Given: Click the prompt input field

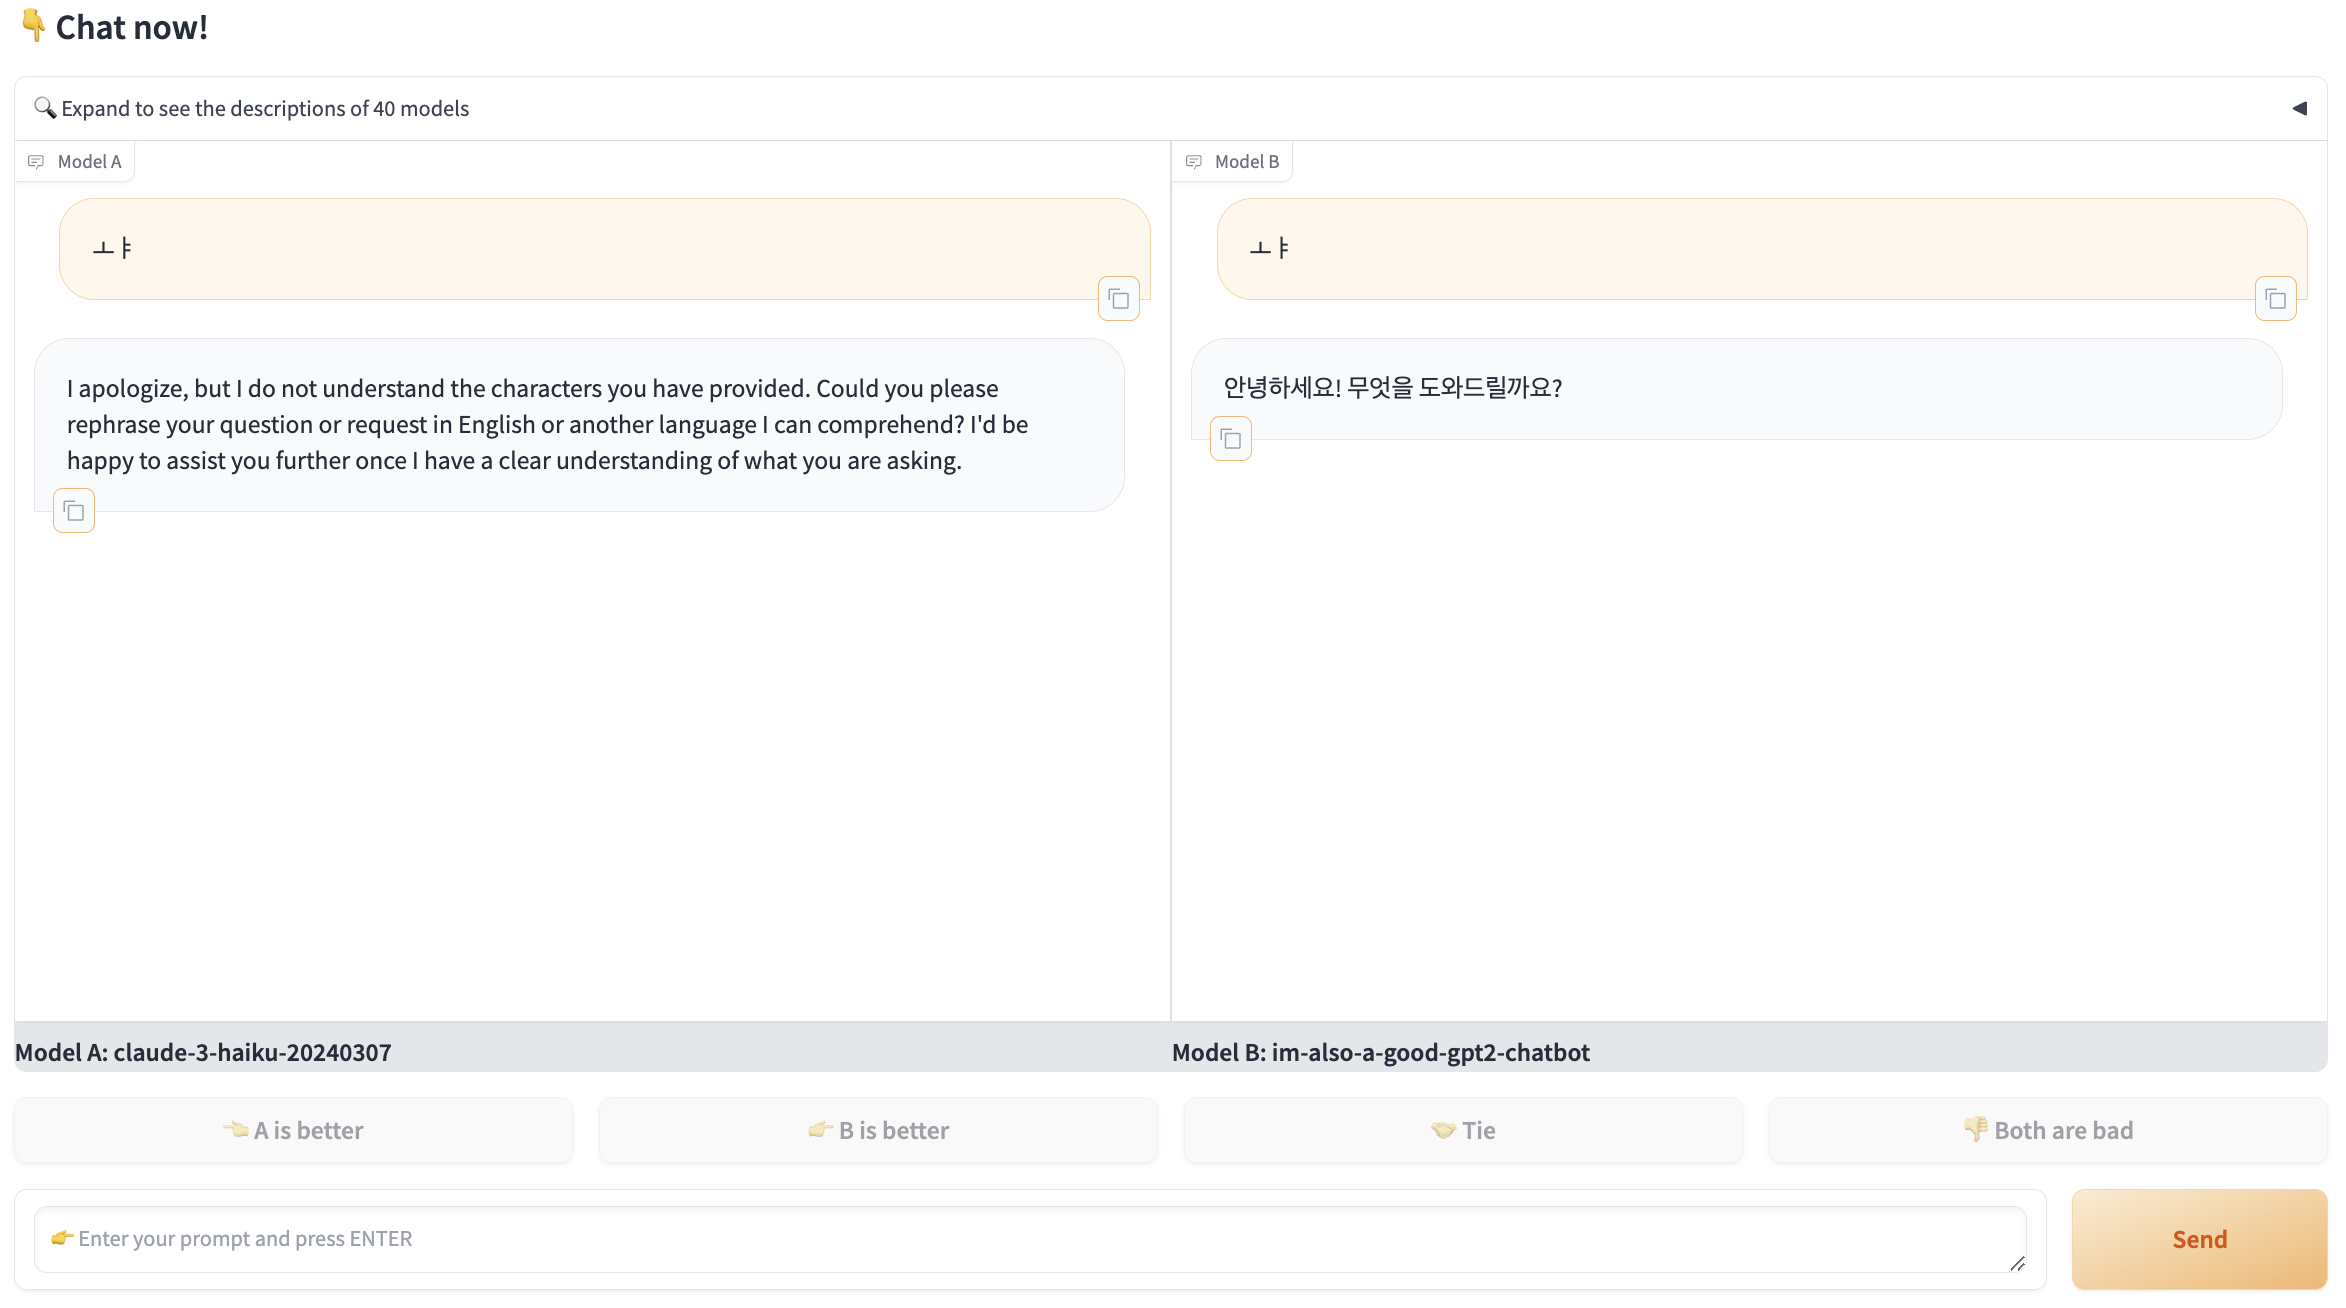Looking at the screenshot, I should 1029,1239.
